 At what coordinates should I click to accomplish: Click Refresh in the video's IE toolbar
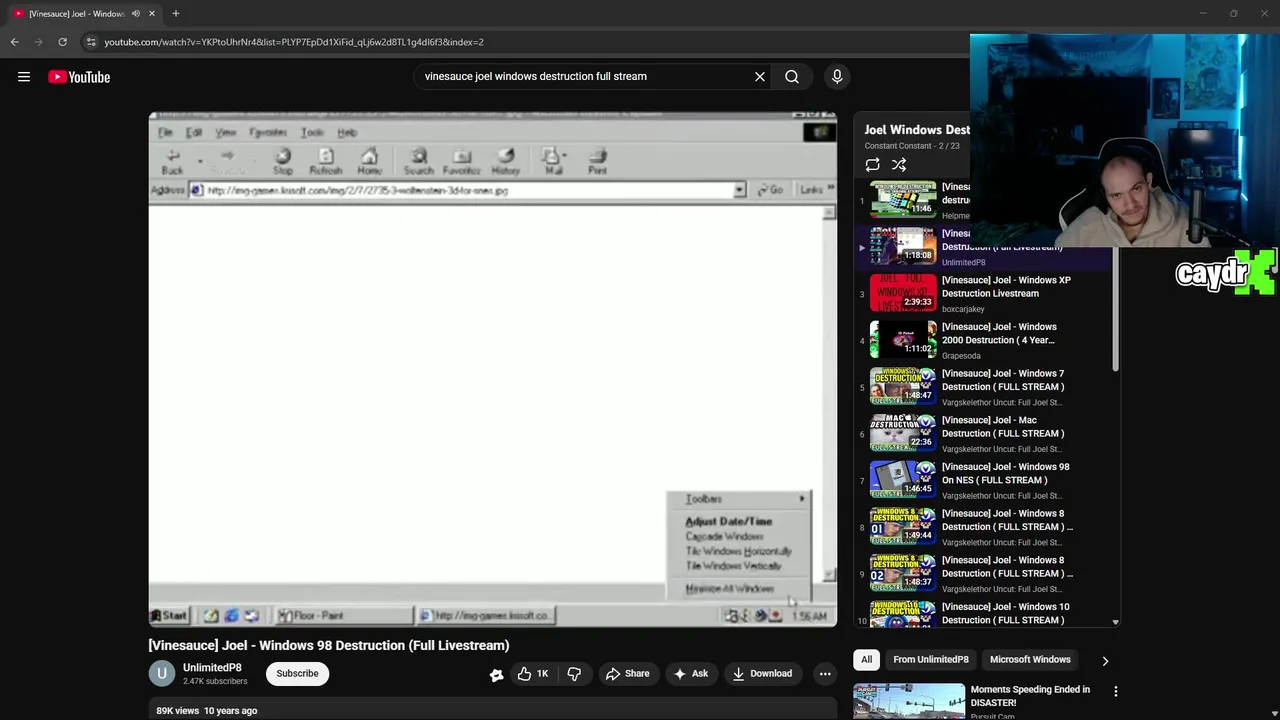[326, 161]
